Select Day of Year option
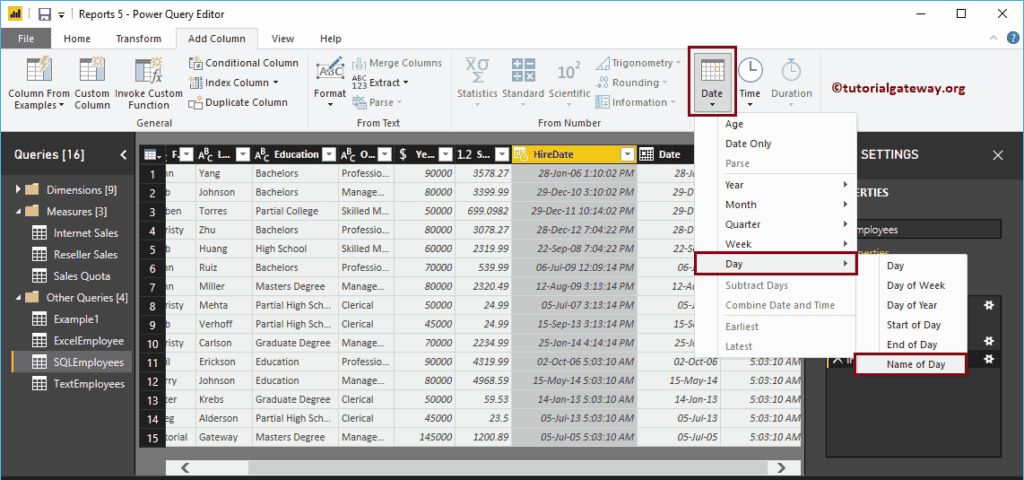Screen dimensions: 1024x480 912,305
